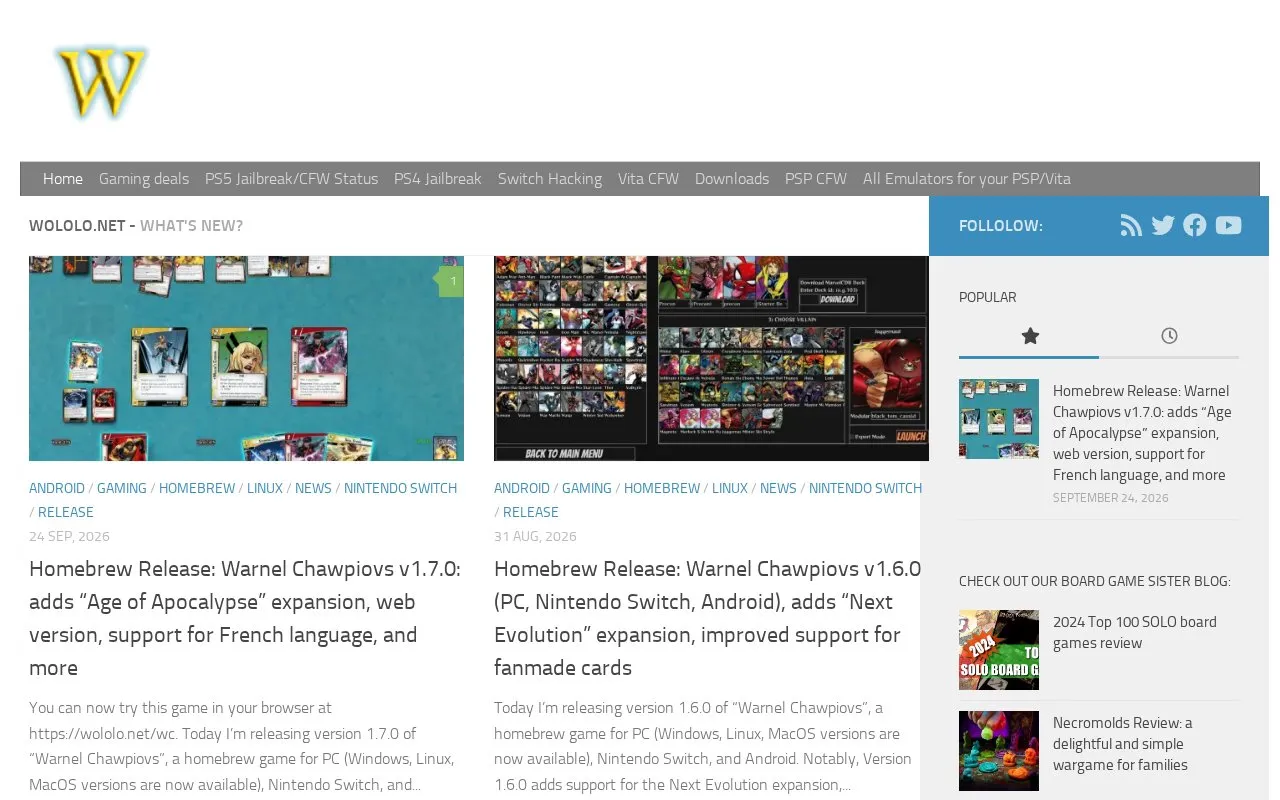
Task: Switch to the clock Recent tab
Action: (x=1169, y=337)
